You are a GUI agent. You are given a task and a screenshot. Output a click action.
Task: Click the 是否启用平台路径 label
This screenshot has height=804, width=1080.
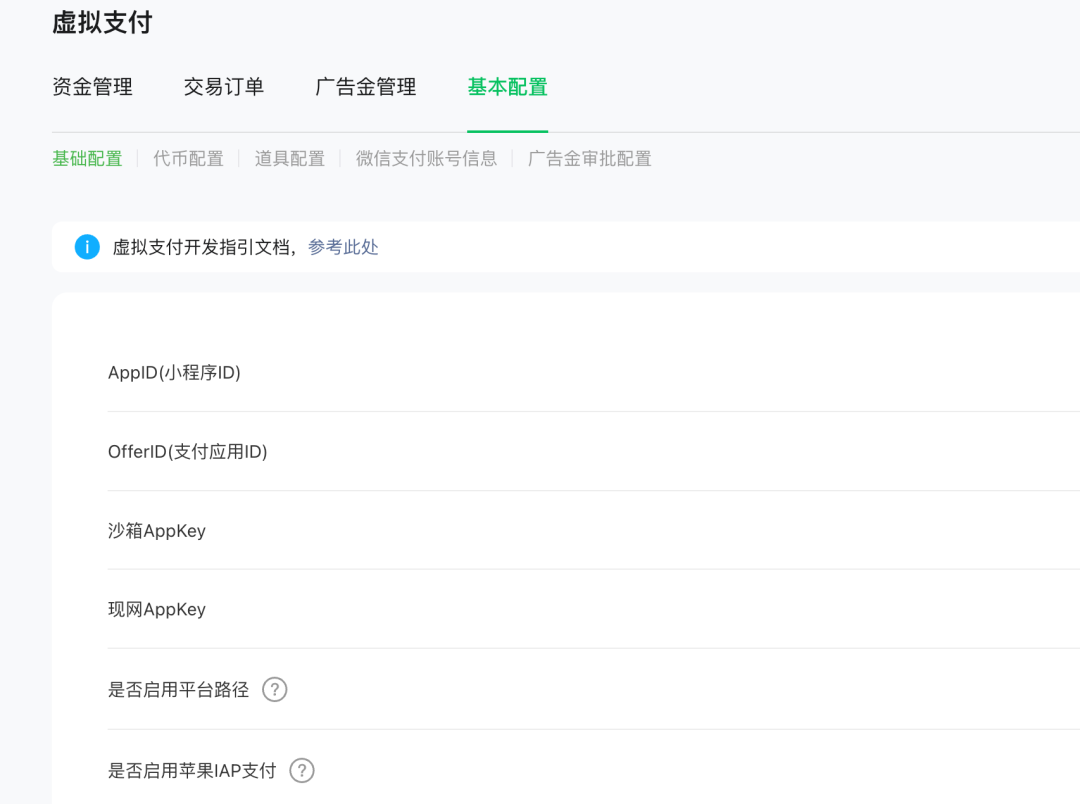pos(178,690)
